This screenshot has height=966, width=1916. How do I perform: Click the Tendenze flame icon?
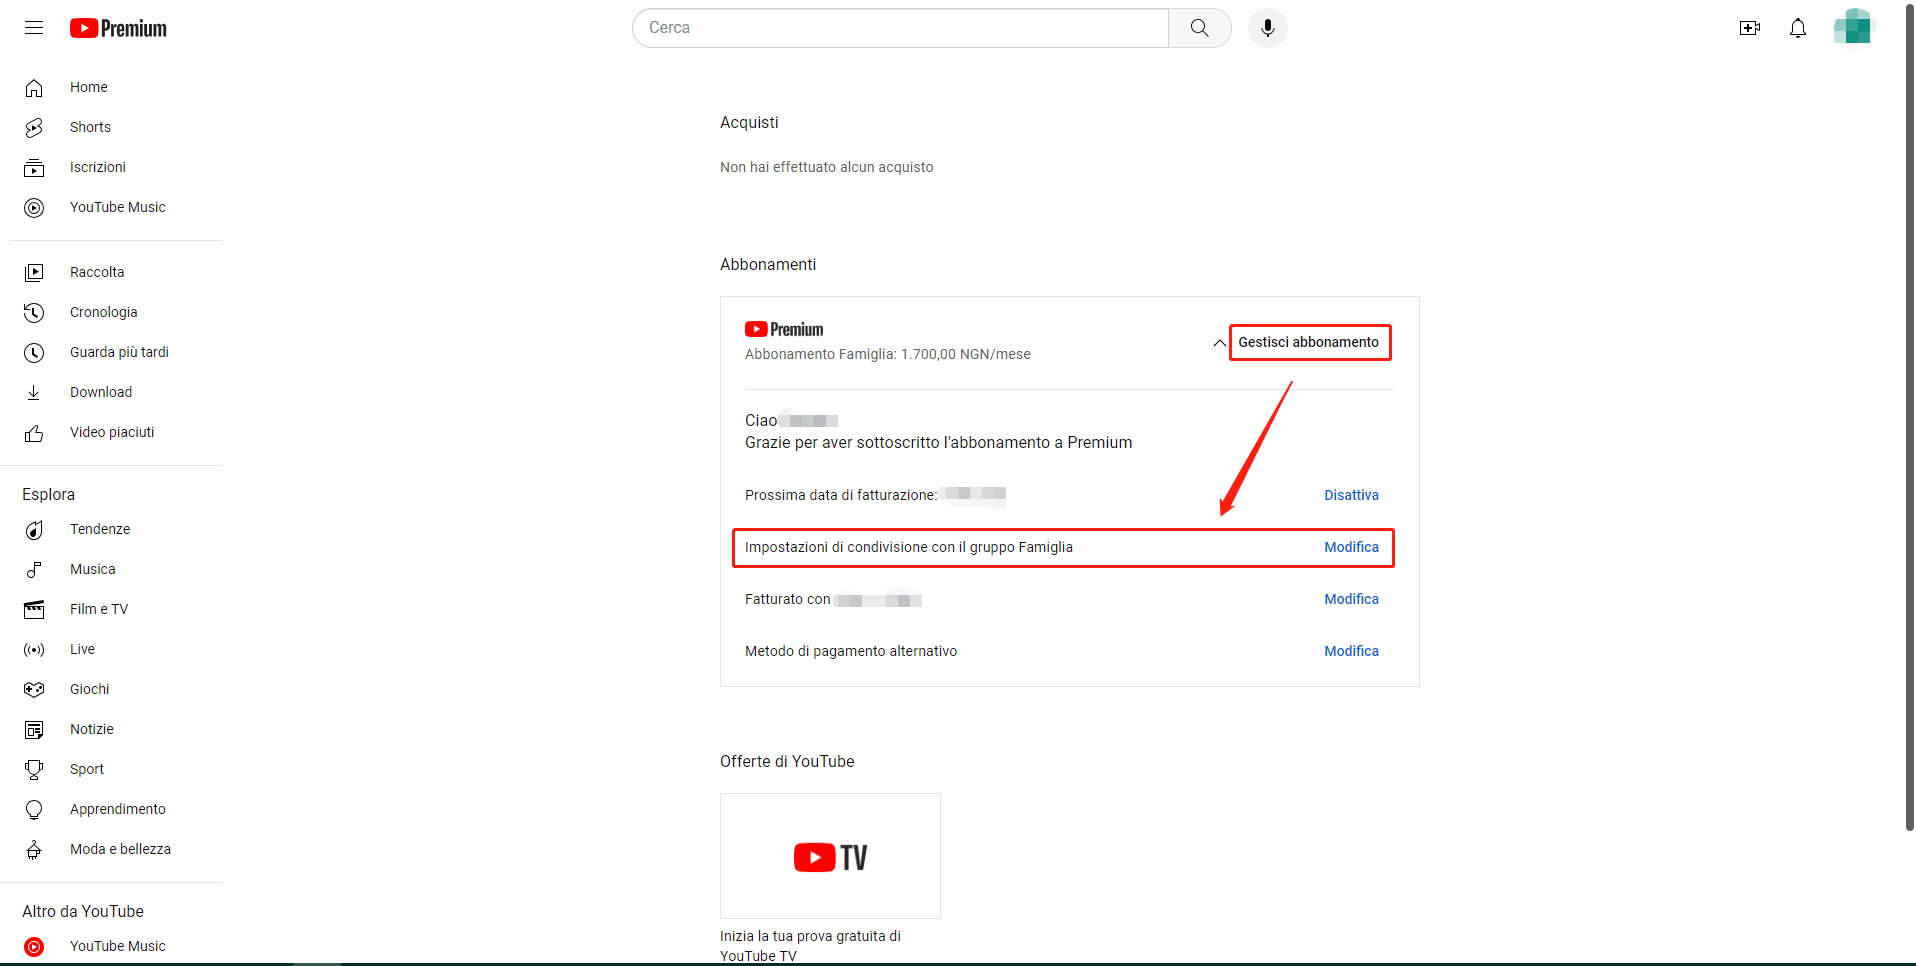coord(34,530)
